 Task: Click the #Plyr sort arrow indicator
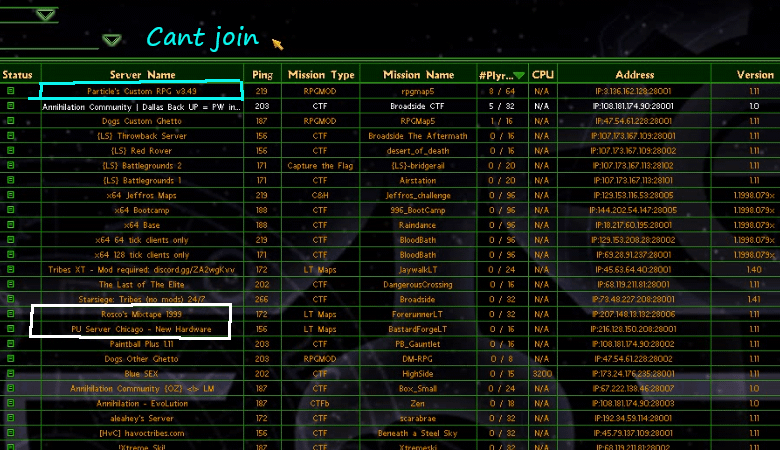click(519, 76)
